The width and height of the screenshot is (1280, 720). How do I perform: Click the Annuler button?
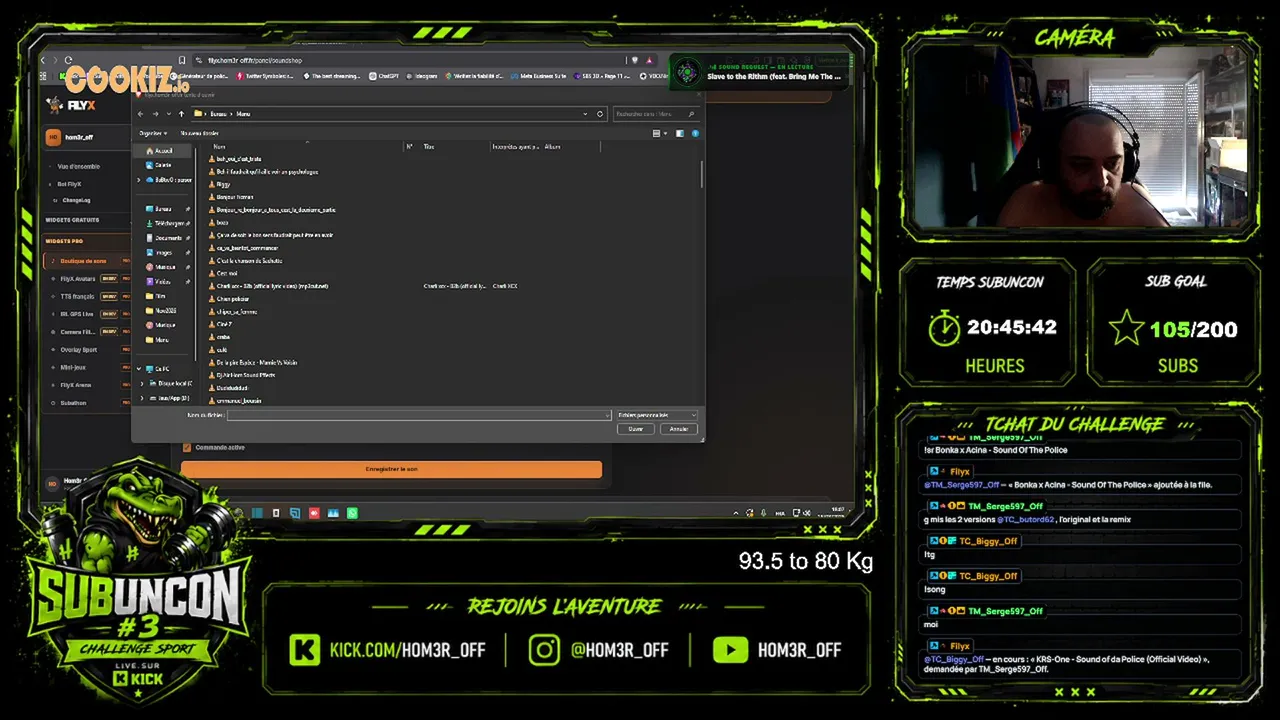679,429
